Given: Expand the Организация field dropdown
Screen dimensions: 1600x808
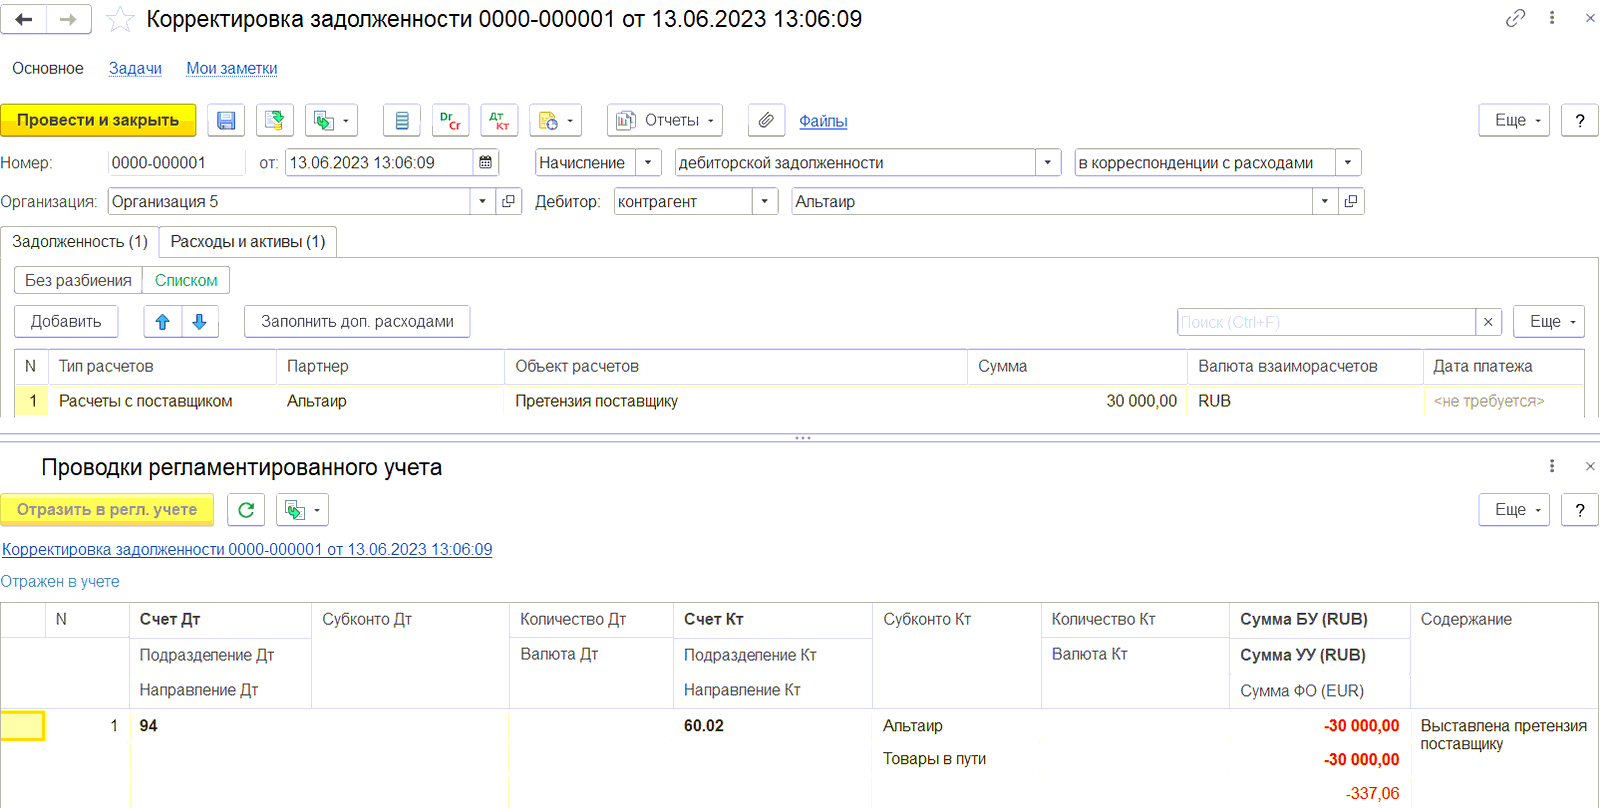Looking at the screenshot, I should coord(483,202).
